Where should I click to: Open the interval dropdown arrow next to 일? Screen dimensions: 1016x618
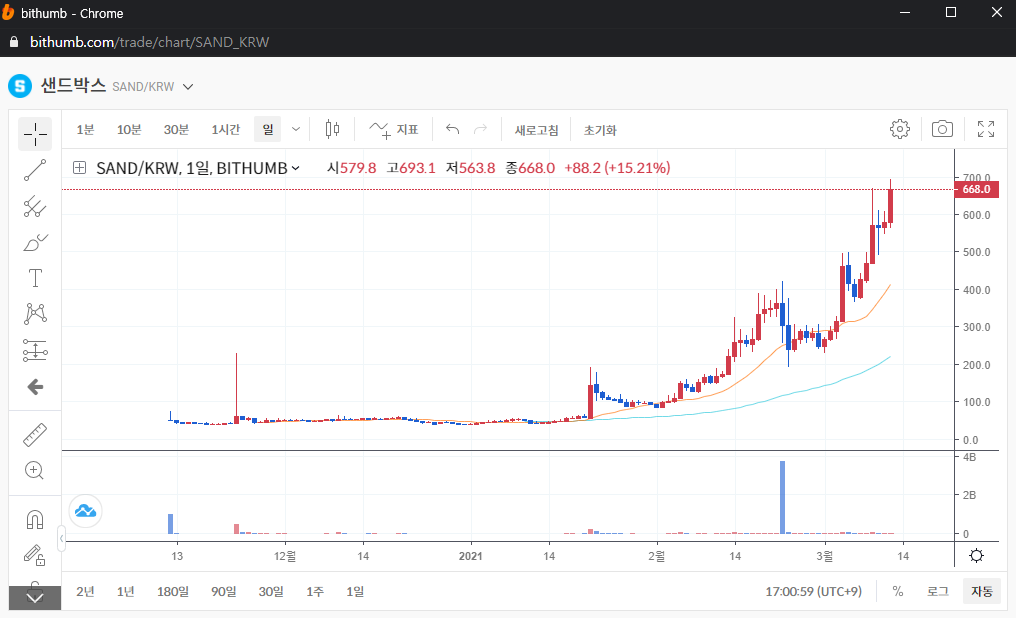coord(296,130)
